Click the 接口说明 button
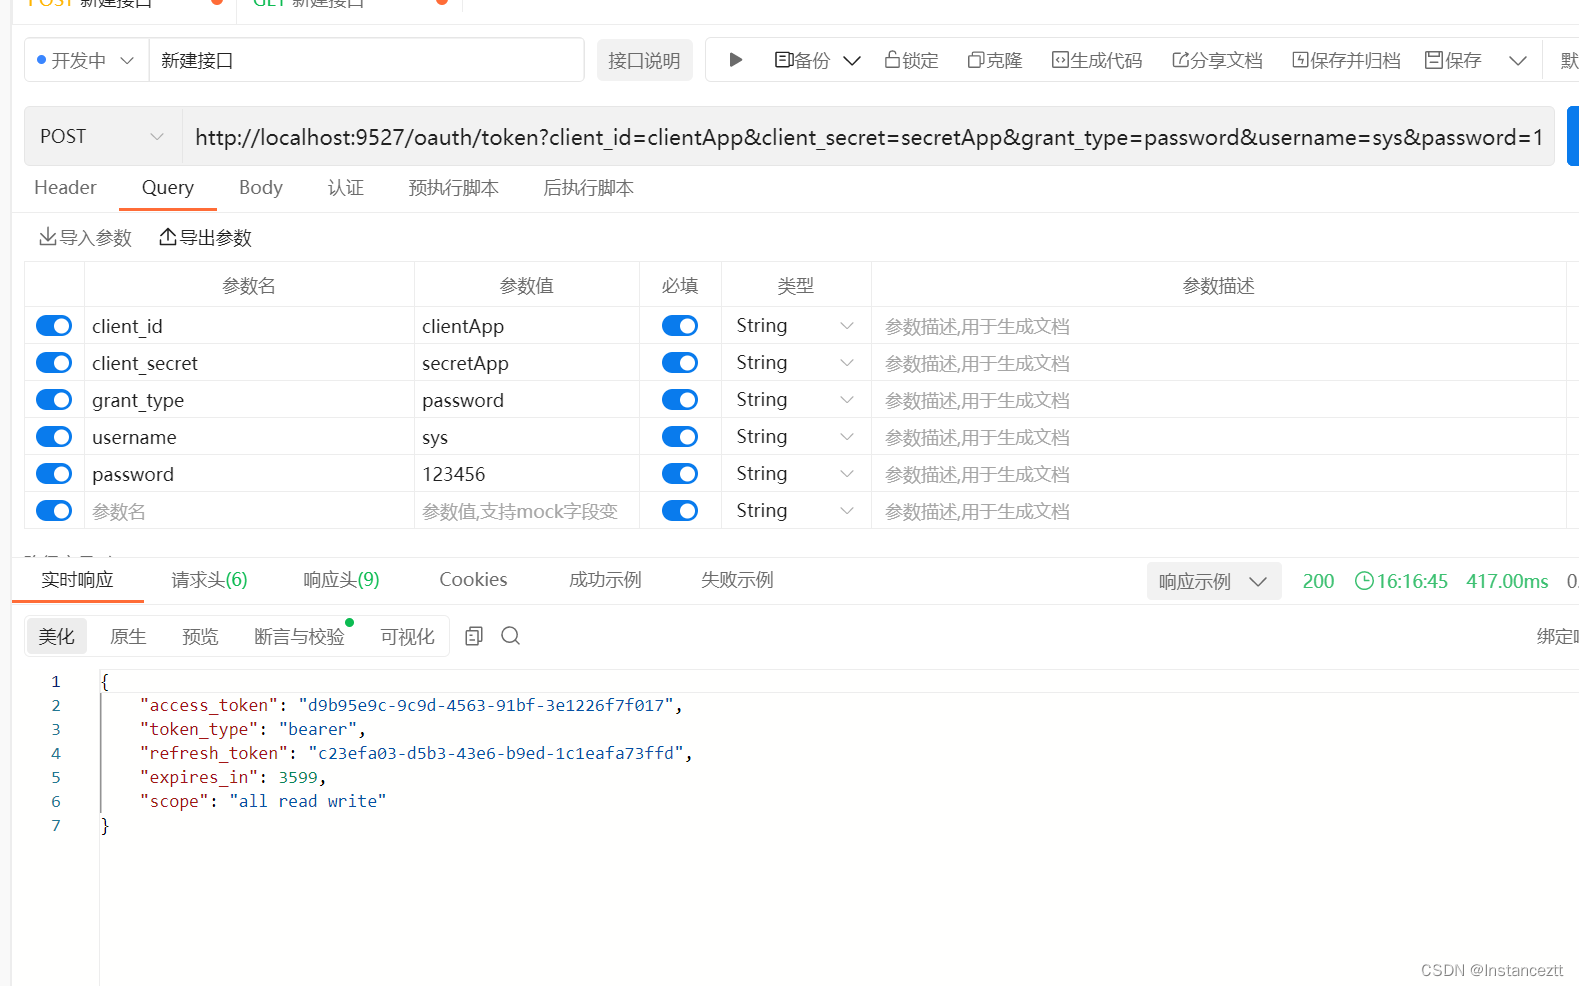This screenshot has height=986, width=1579. point(644,60)
